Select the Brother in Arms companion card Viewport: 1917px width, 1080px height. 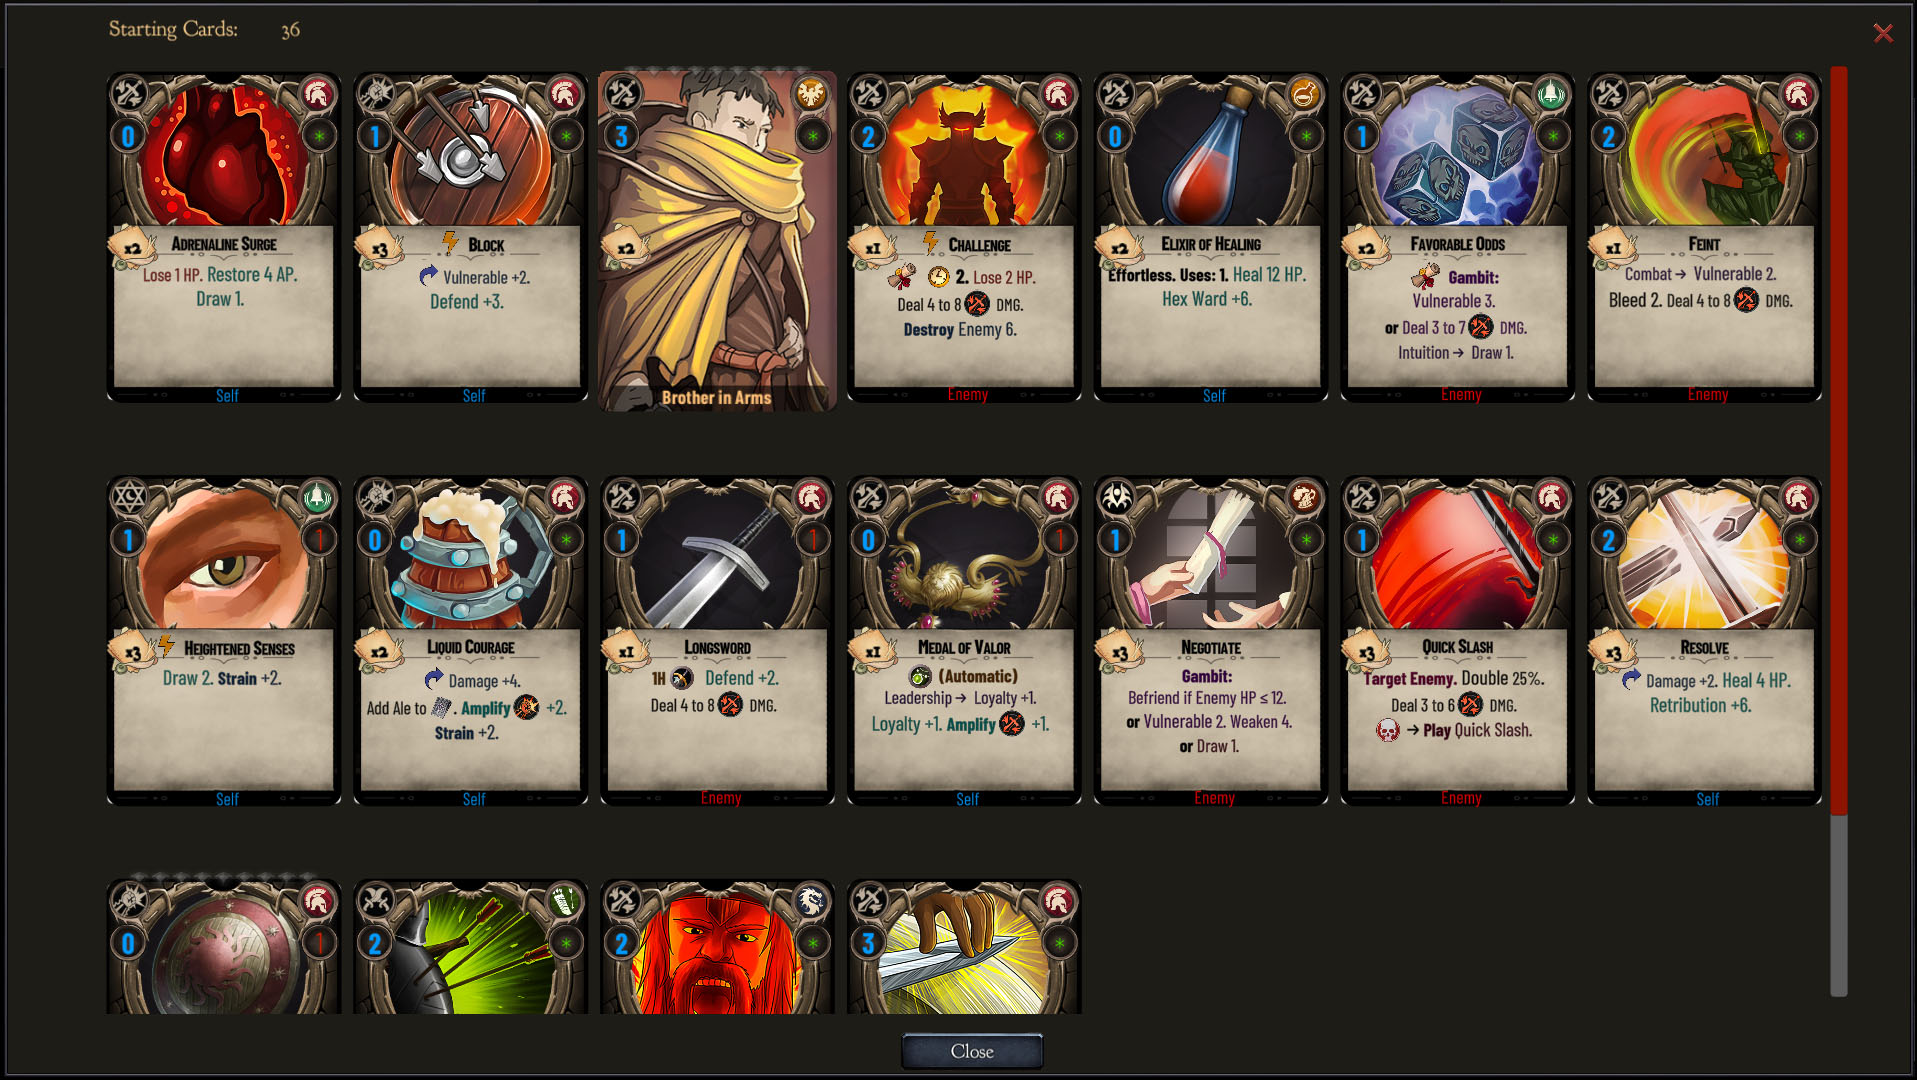(717, 240)
